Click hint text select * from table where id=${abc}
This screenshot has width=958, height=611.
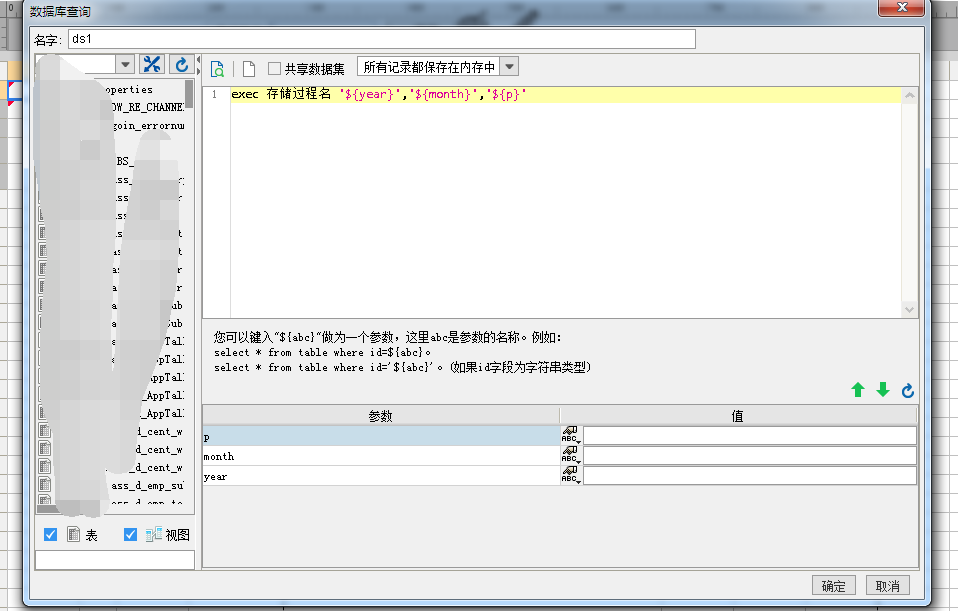click(x=322, y=353)
